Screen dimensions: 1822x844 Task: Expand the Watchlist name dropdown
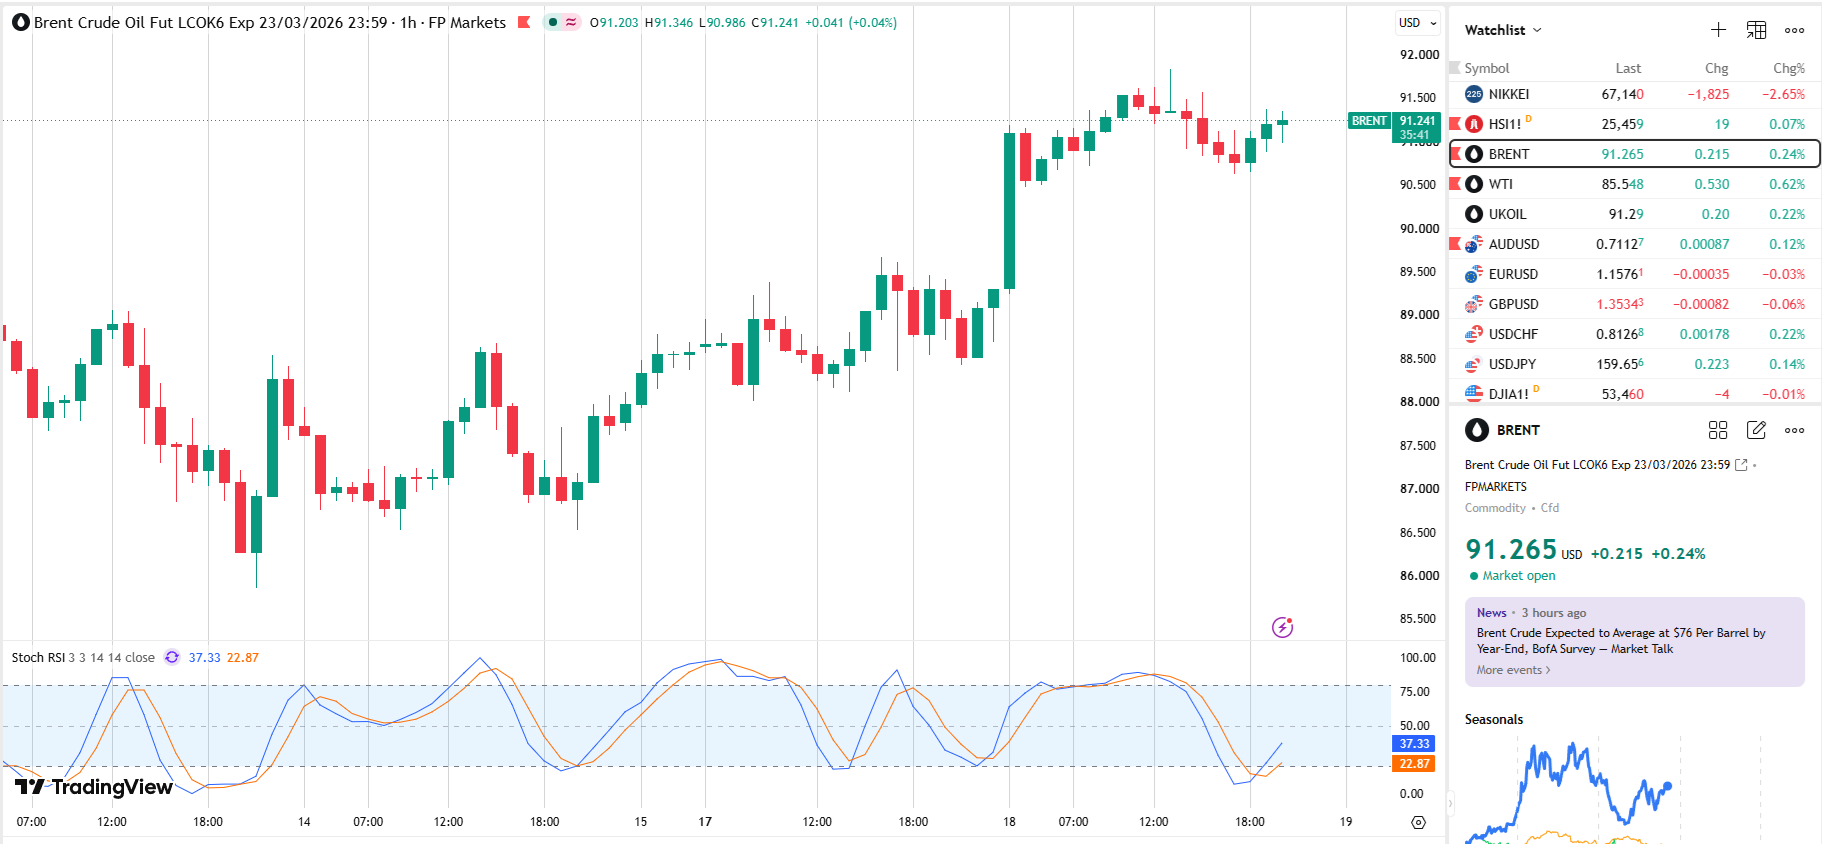click(1503, 30)
